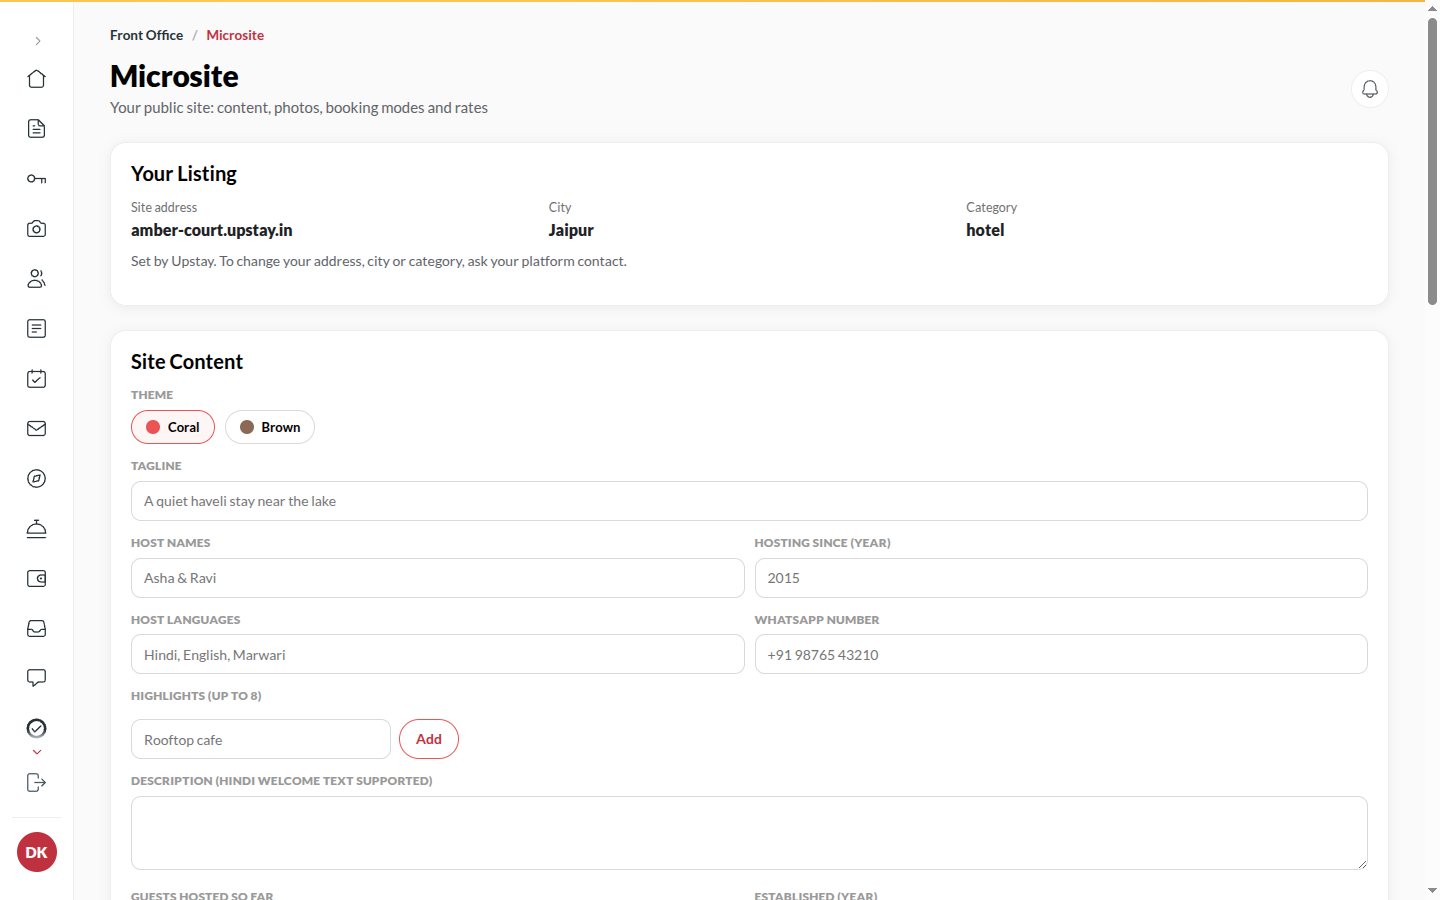Open the DK user avatar
This screenshot has width=1440, height=900.
37,852
